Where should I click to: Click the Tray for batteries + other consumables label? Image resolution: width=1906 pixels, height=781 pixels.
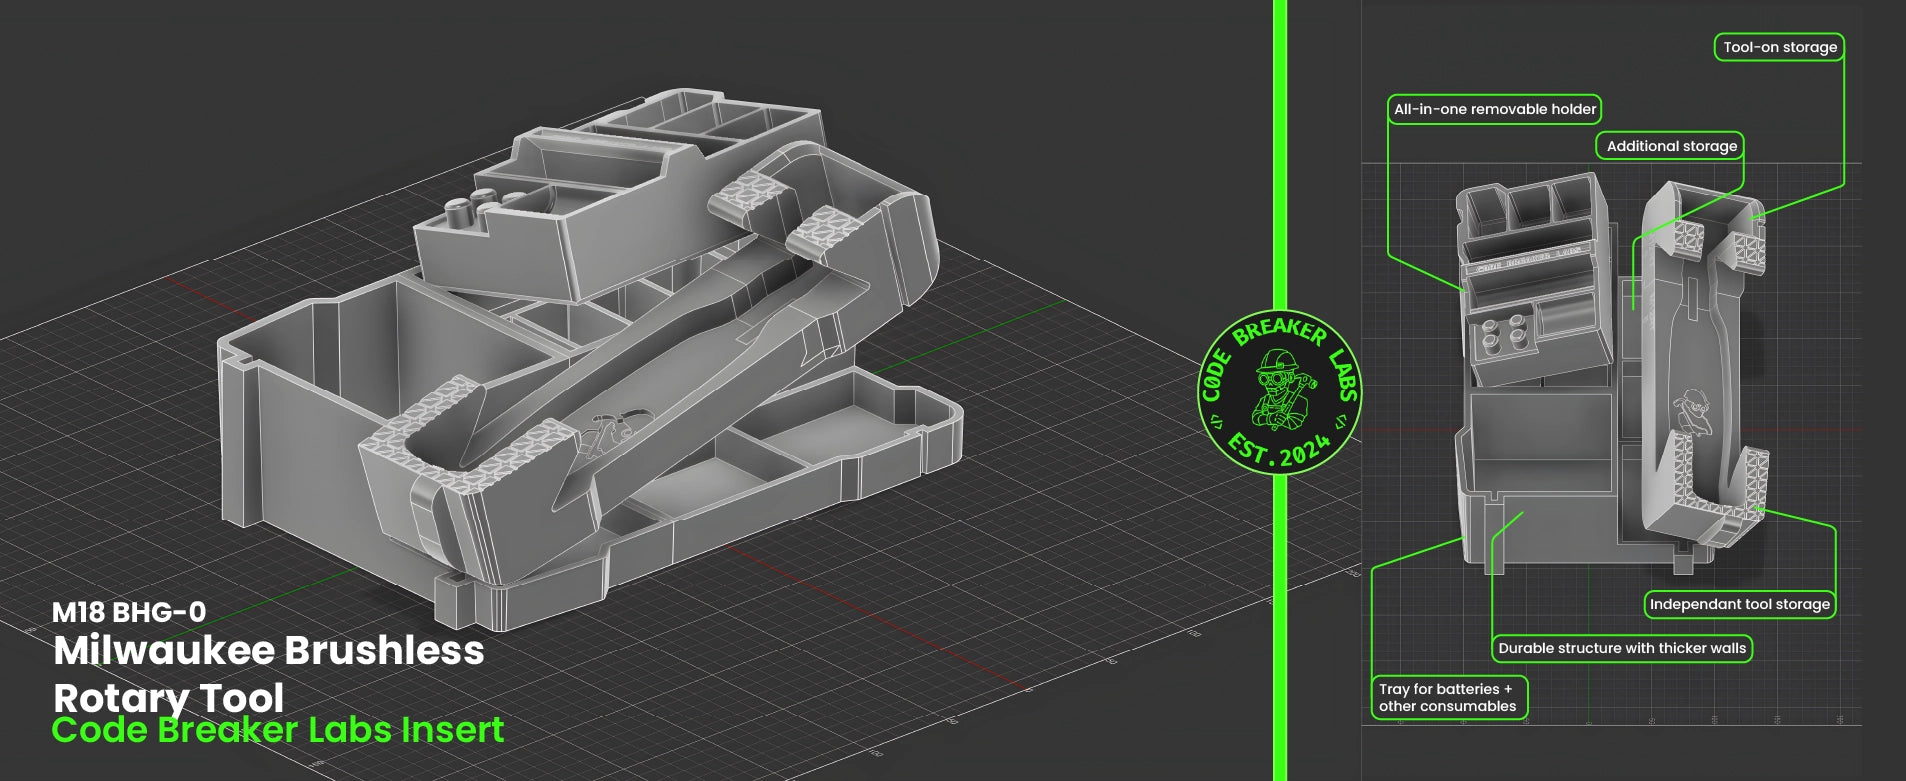coord(1447,697)
